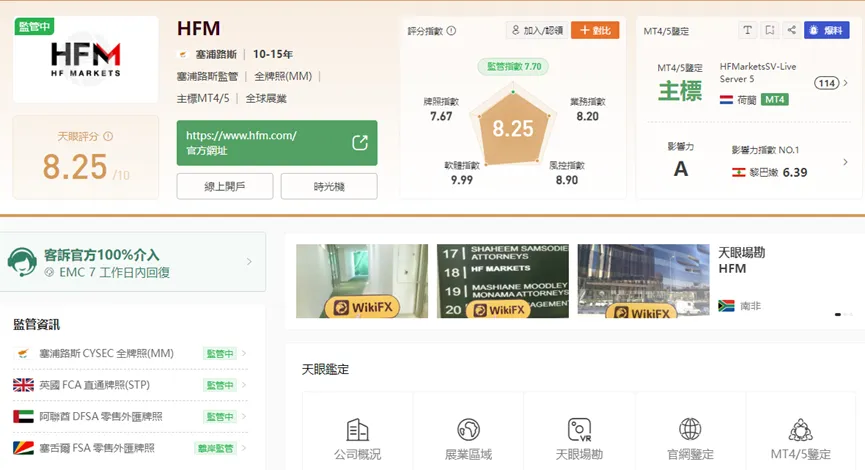Click the 114 server count badge
This screenshot has height=470, width=865.
(826, 83)
